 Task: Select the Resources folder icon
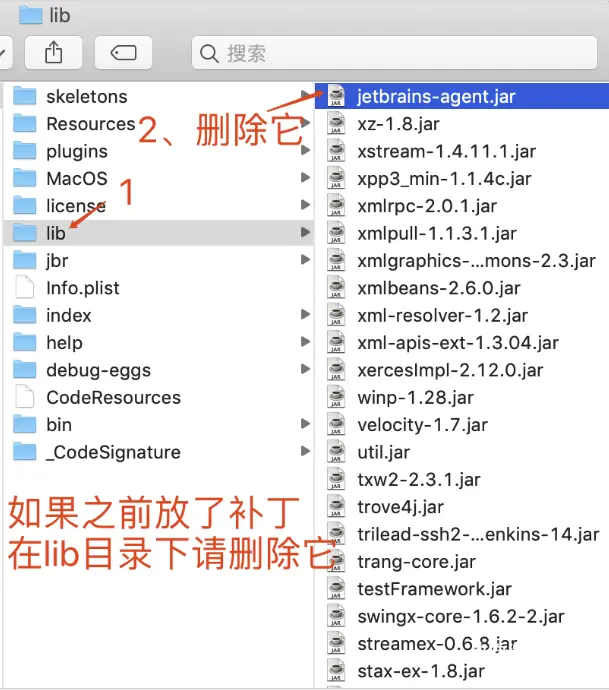25,123
